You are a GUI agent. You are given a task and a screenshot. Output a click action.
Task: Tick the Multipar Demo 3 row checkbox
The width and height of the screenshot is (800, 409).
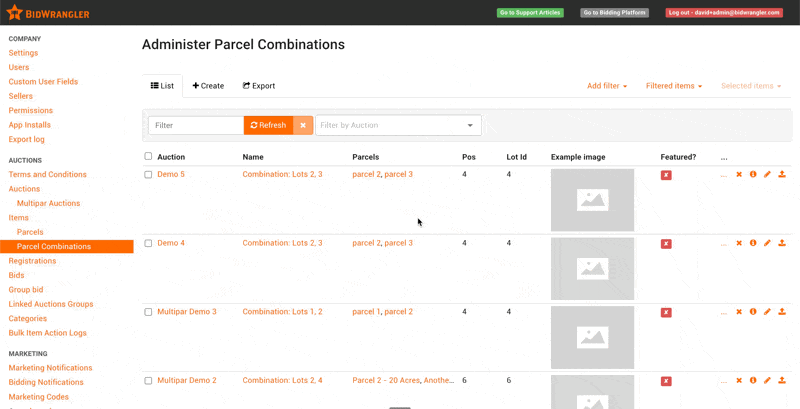[148, 312]
